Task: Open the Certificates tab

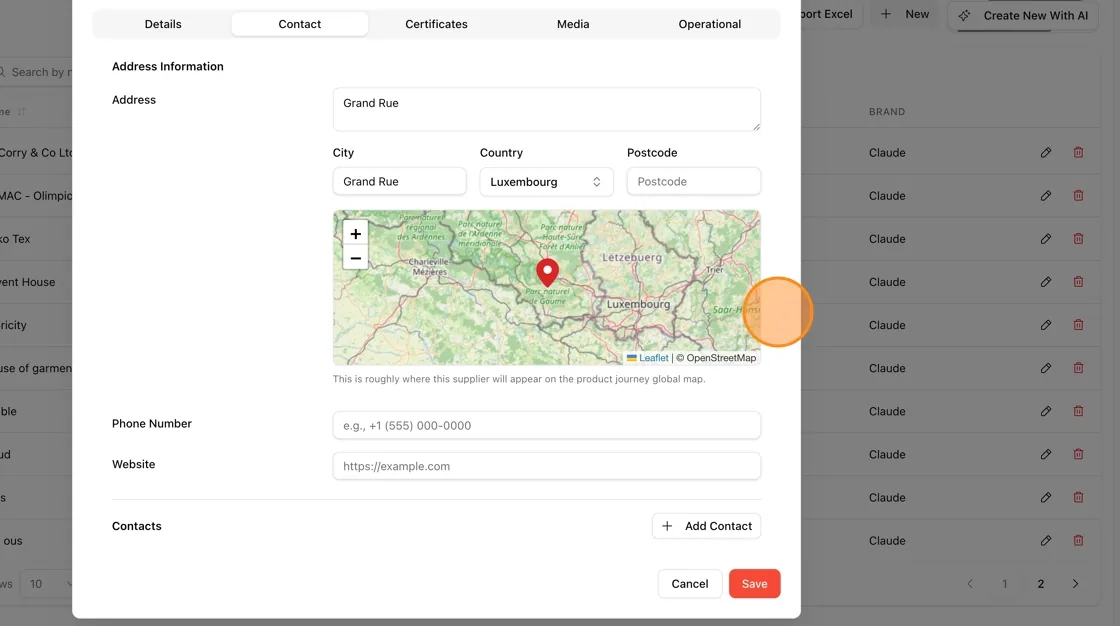Action: click(436, 24)
